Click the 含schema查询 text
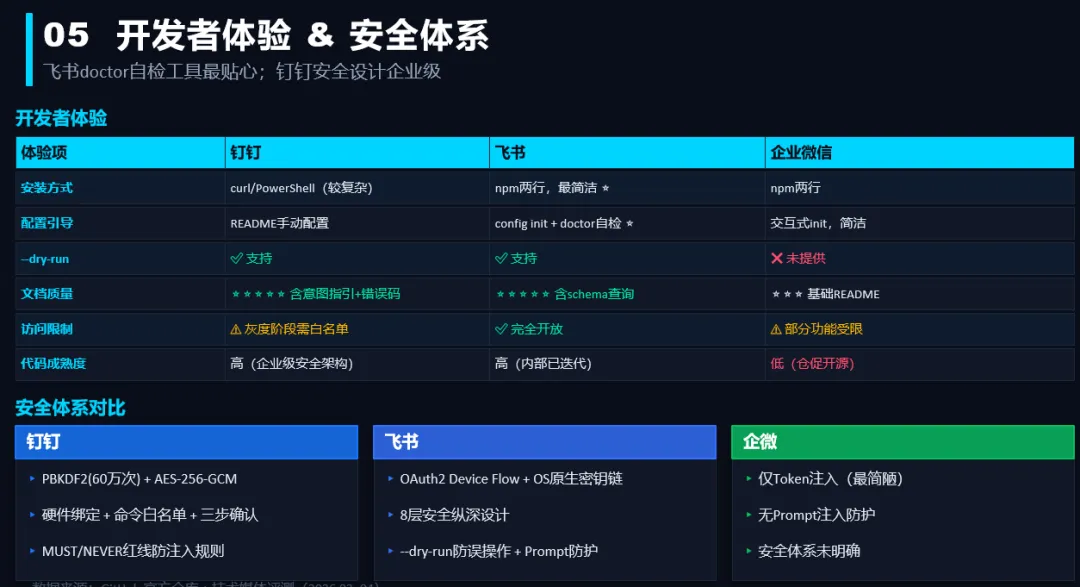Image resolution: width=1080 pixels, height=587 pixels. pyautogui.click(x=594, y=294)
